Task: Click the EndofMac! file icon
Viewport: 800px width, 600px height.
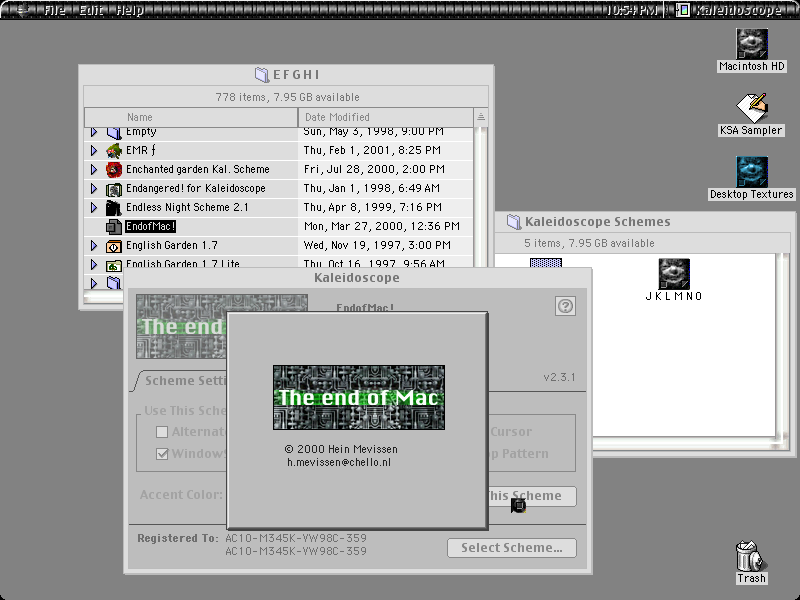Action: (x=114, y=227)
